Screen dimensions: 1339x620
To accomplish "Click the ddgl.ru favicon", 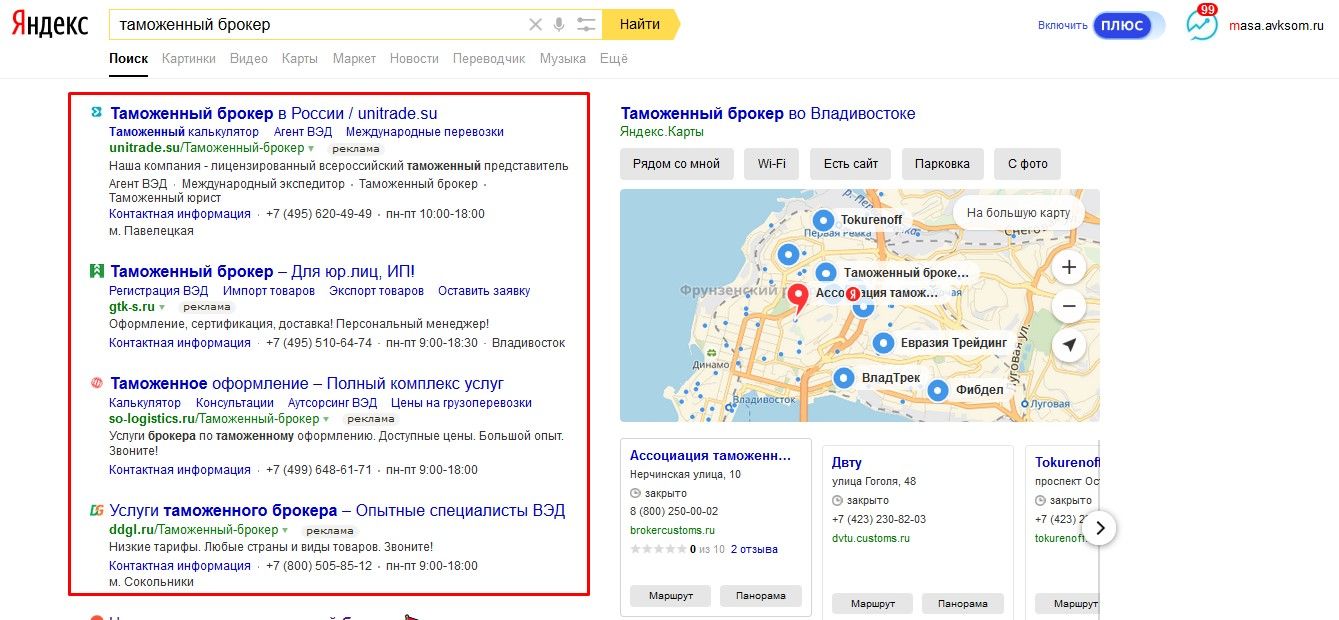I will pos(96,510).
